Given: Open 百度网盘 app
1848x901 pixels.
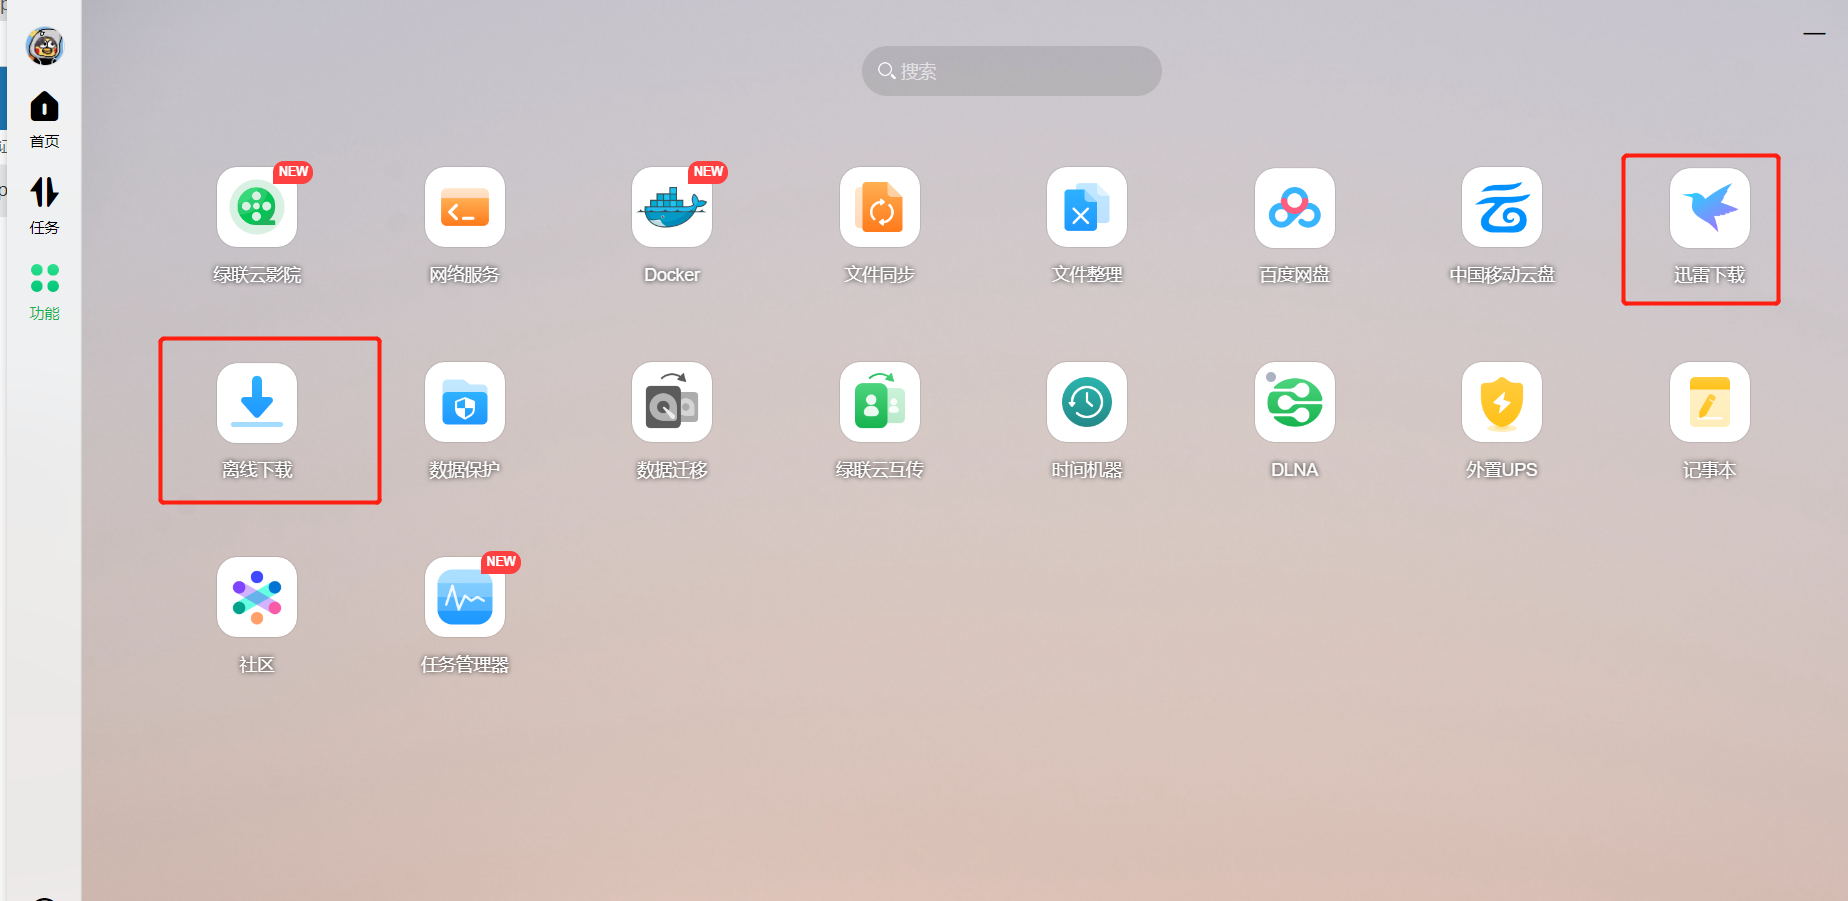Looking at the screenshot, I should tap(1295, 207).
